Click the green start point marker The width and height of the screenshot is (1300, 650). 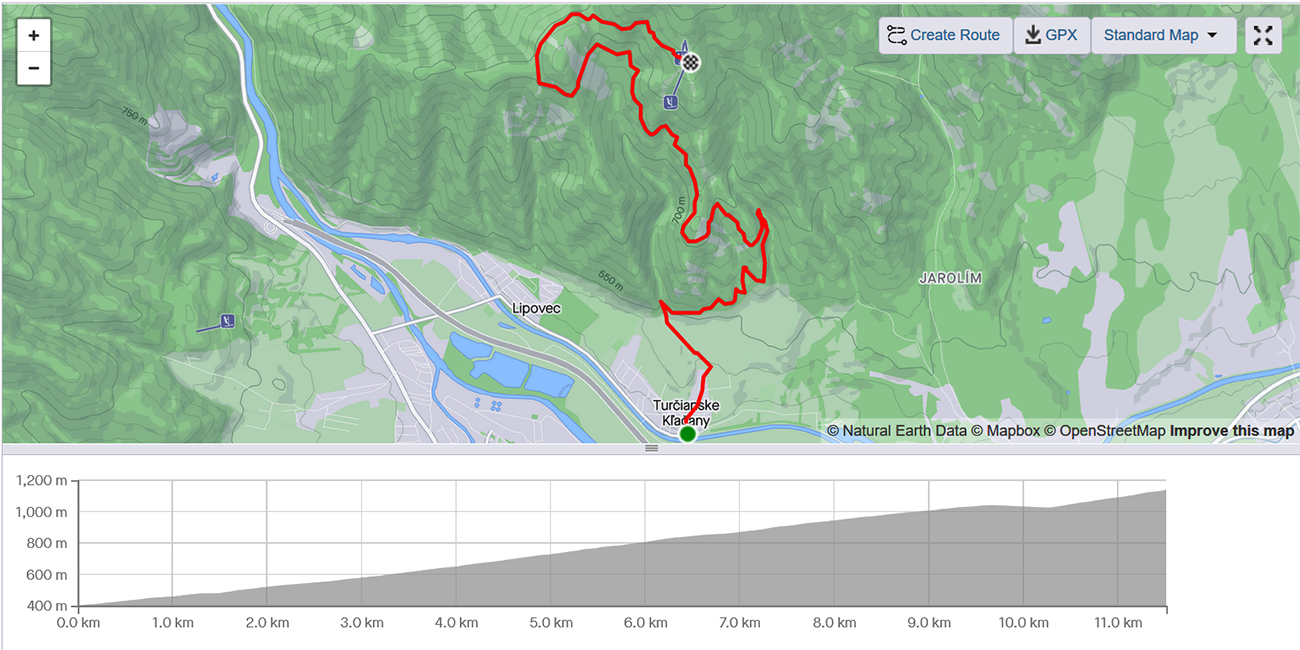tap(688, 434)
